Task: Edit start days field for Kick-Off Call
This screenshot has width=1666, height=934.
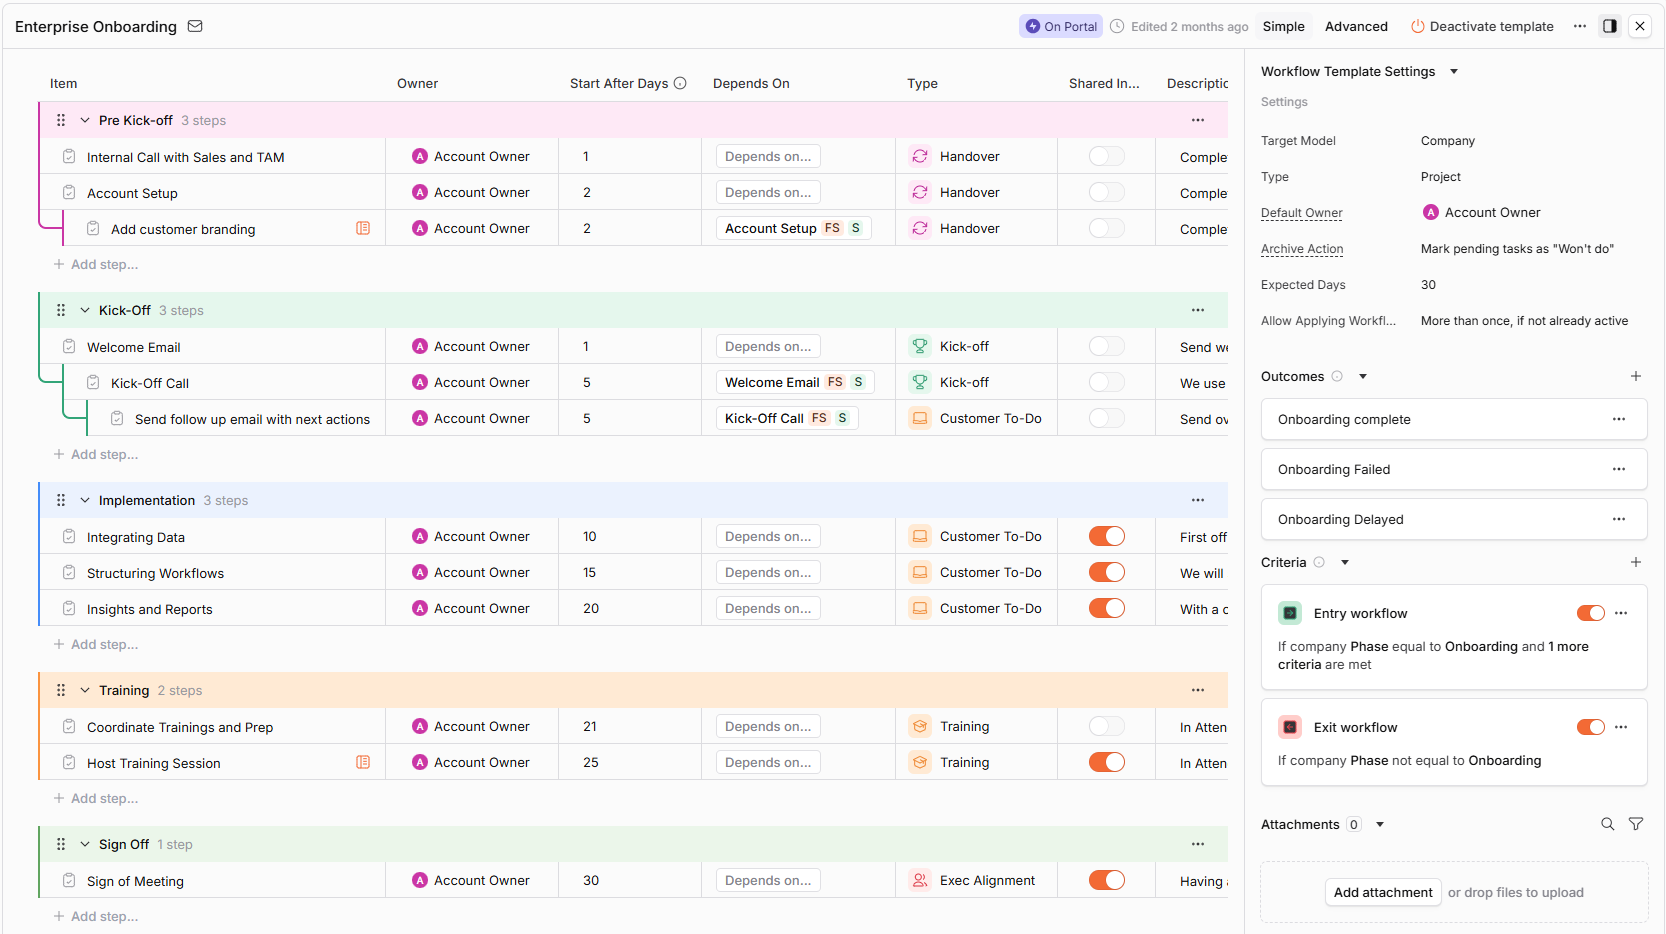Action: (x=630, y=382)
